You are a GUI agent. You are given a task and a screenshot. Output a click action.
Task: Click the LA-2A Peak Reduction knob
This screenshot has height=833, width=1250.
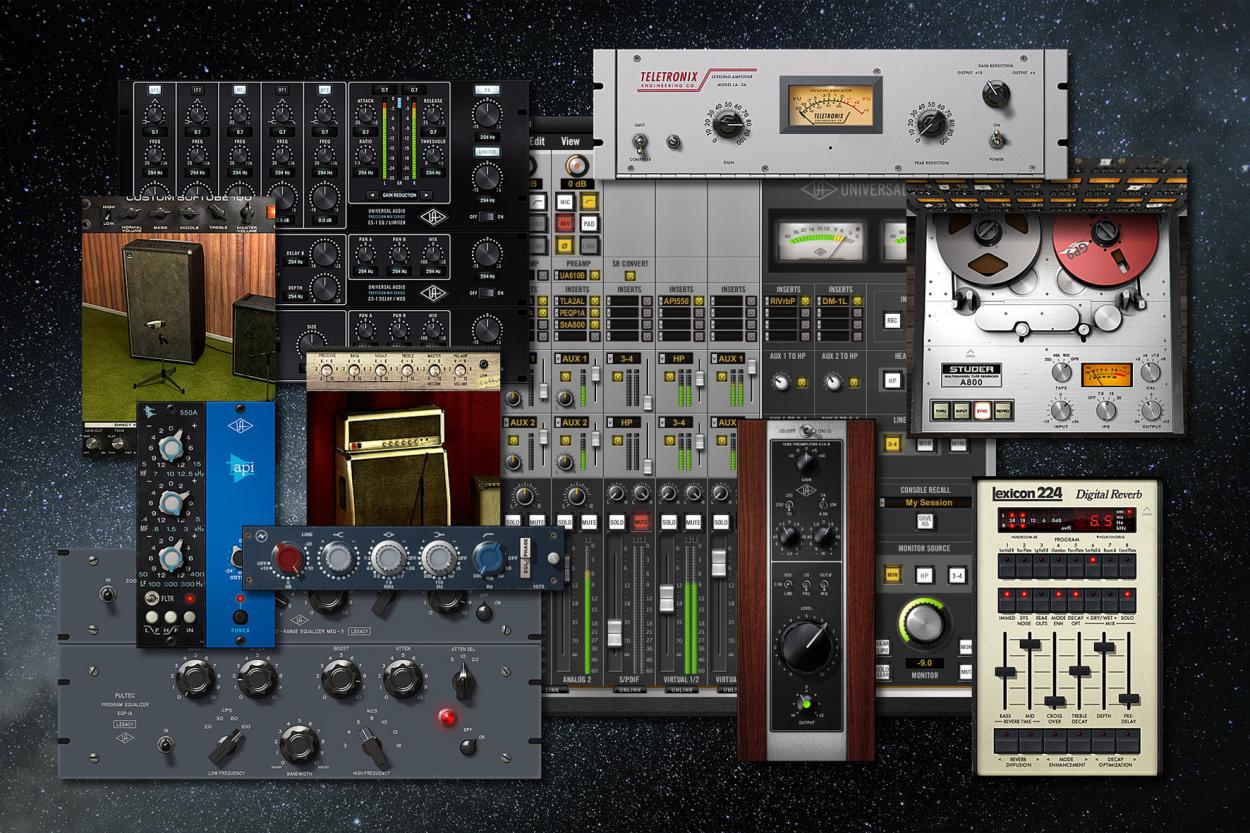click(932, 123)
